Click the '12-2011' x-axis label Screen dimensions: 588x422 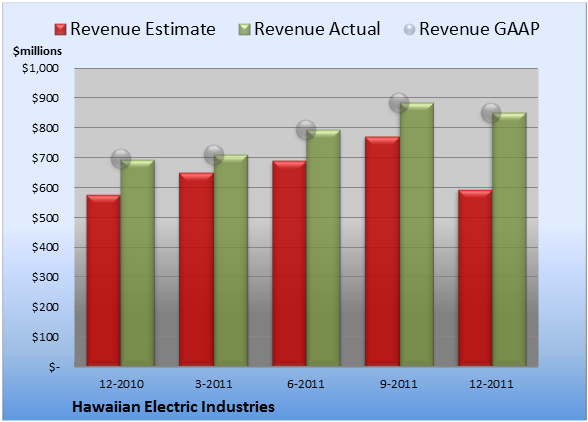pos(491,384)
